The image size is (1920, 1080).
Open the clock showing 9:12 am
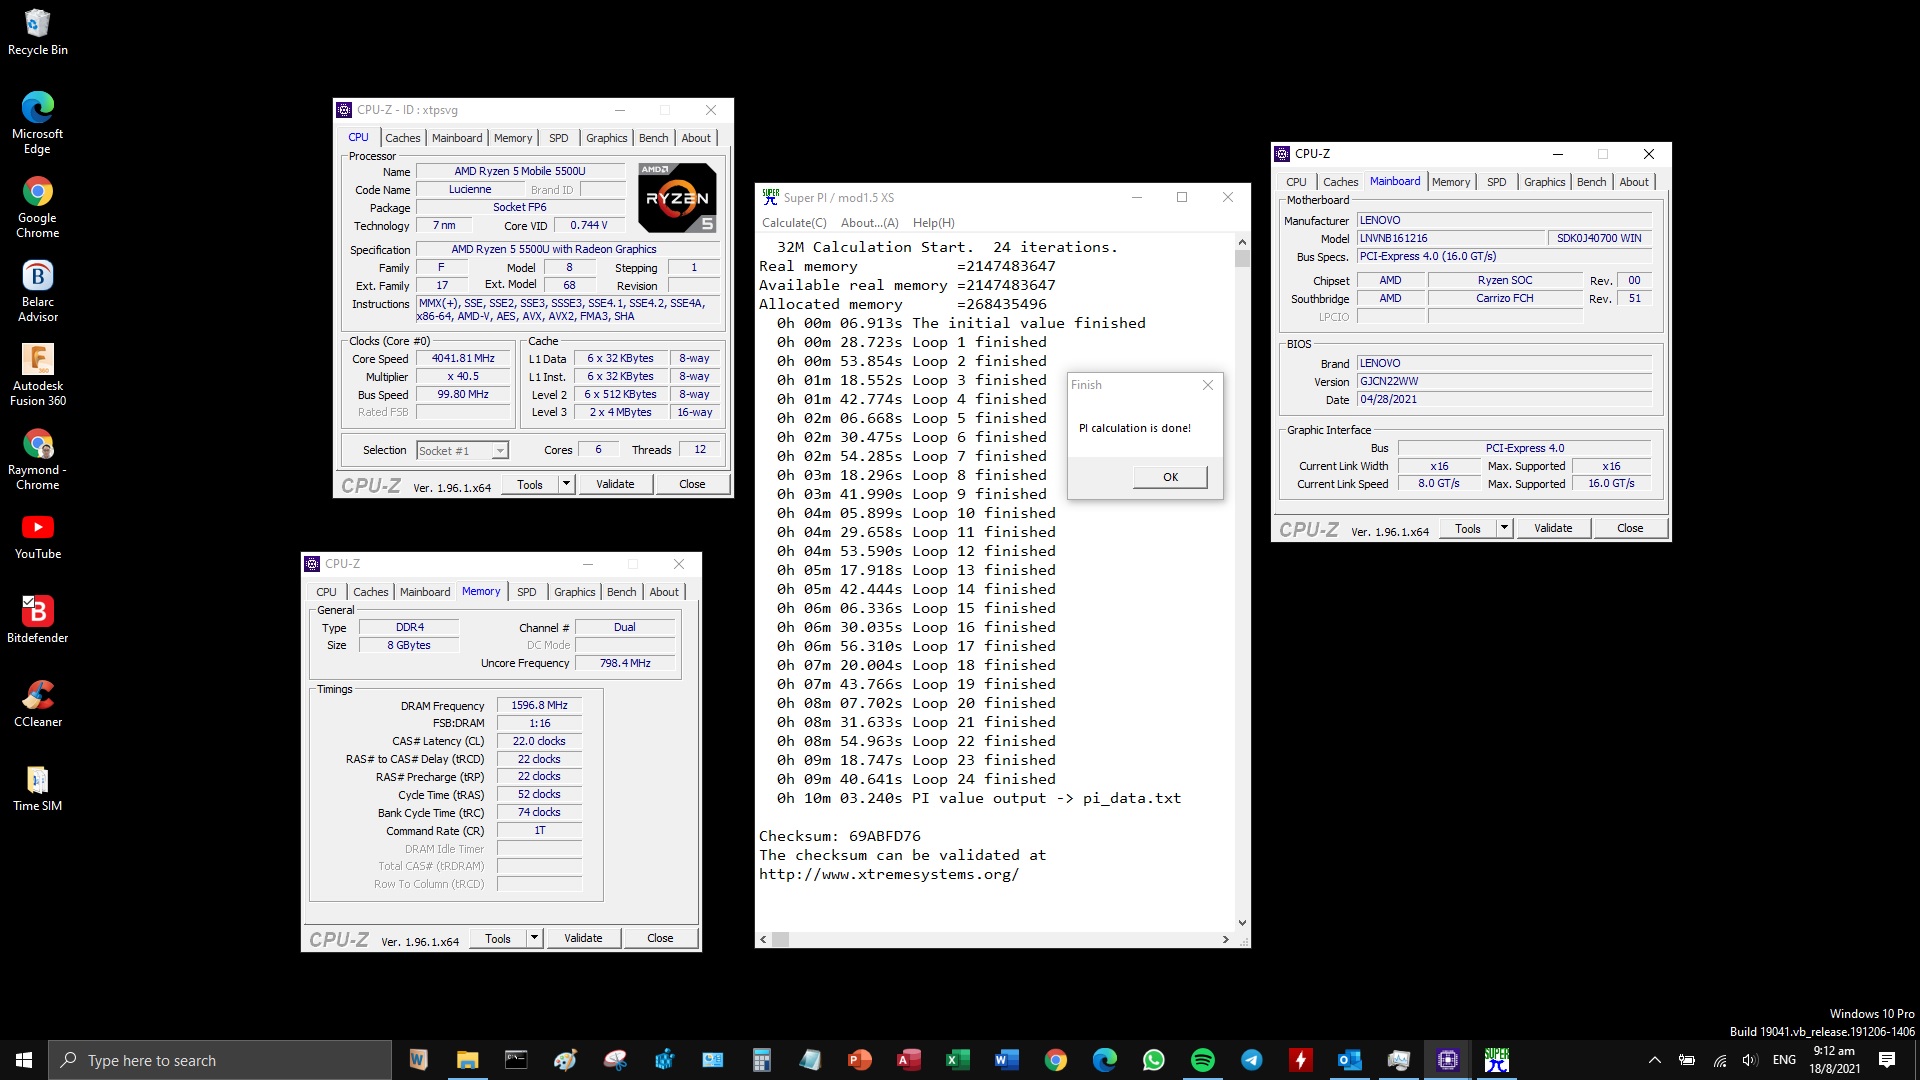[1834, 1060]
